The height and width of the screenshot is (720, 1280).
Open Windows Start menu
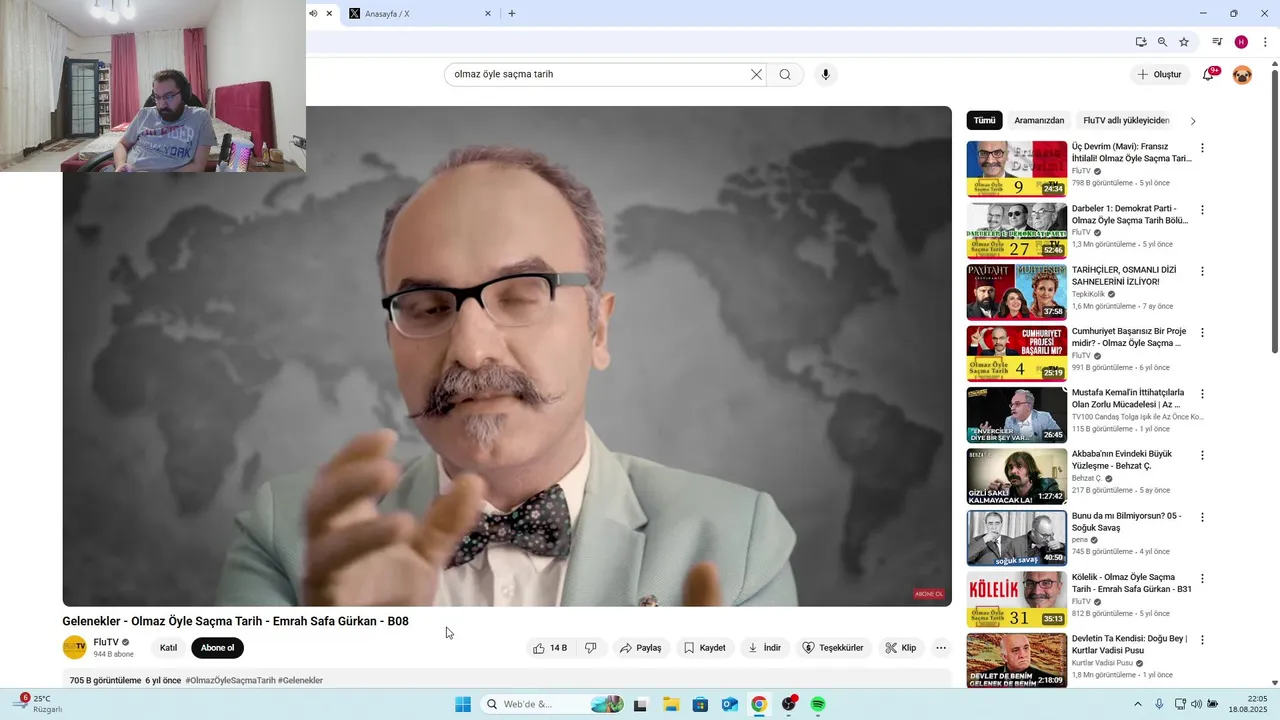click(x=463, y=705)
